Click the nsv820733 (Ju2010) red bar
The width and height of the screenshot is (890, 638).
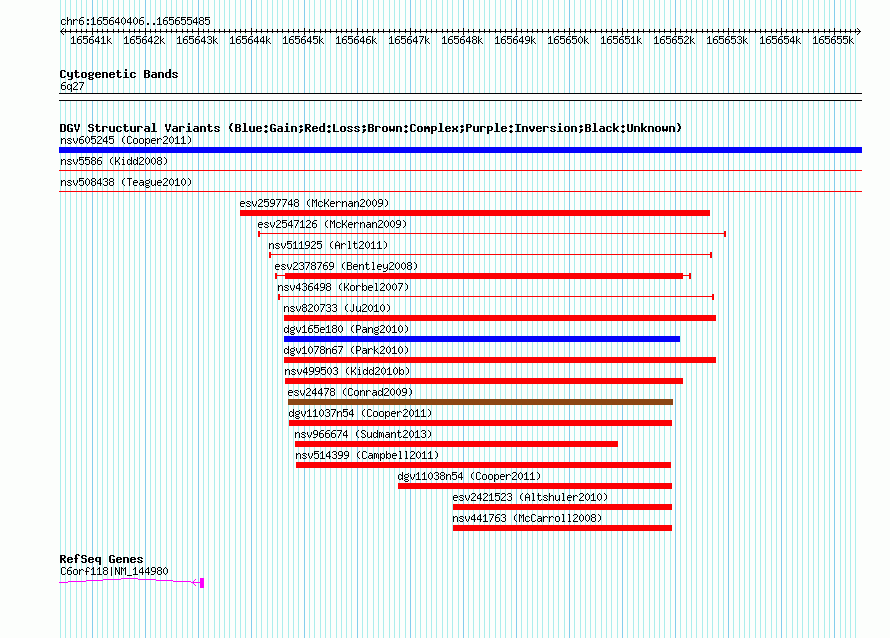499,318
